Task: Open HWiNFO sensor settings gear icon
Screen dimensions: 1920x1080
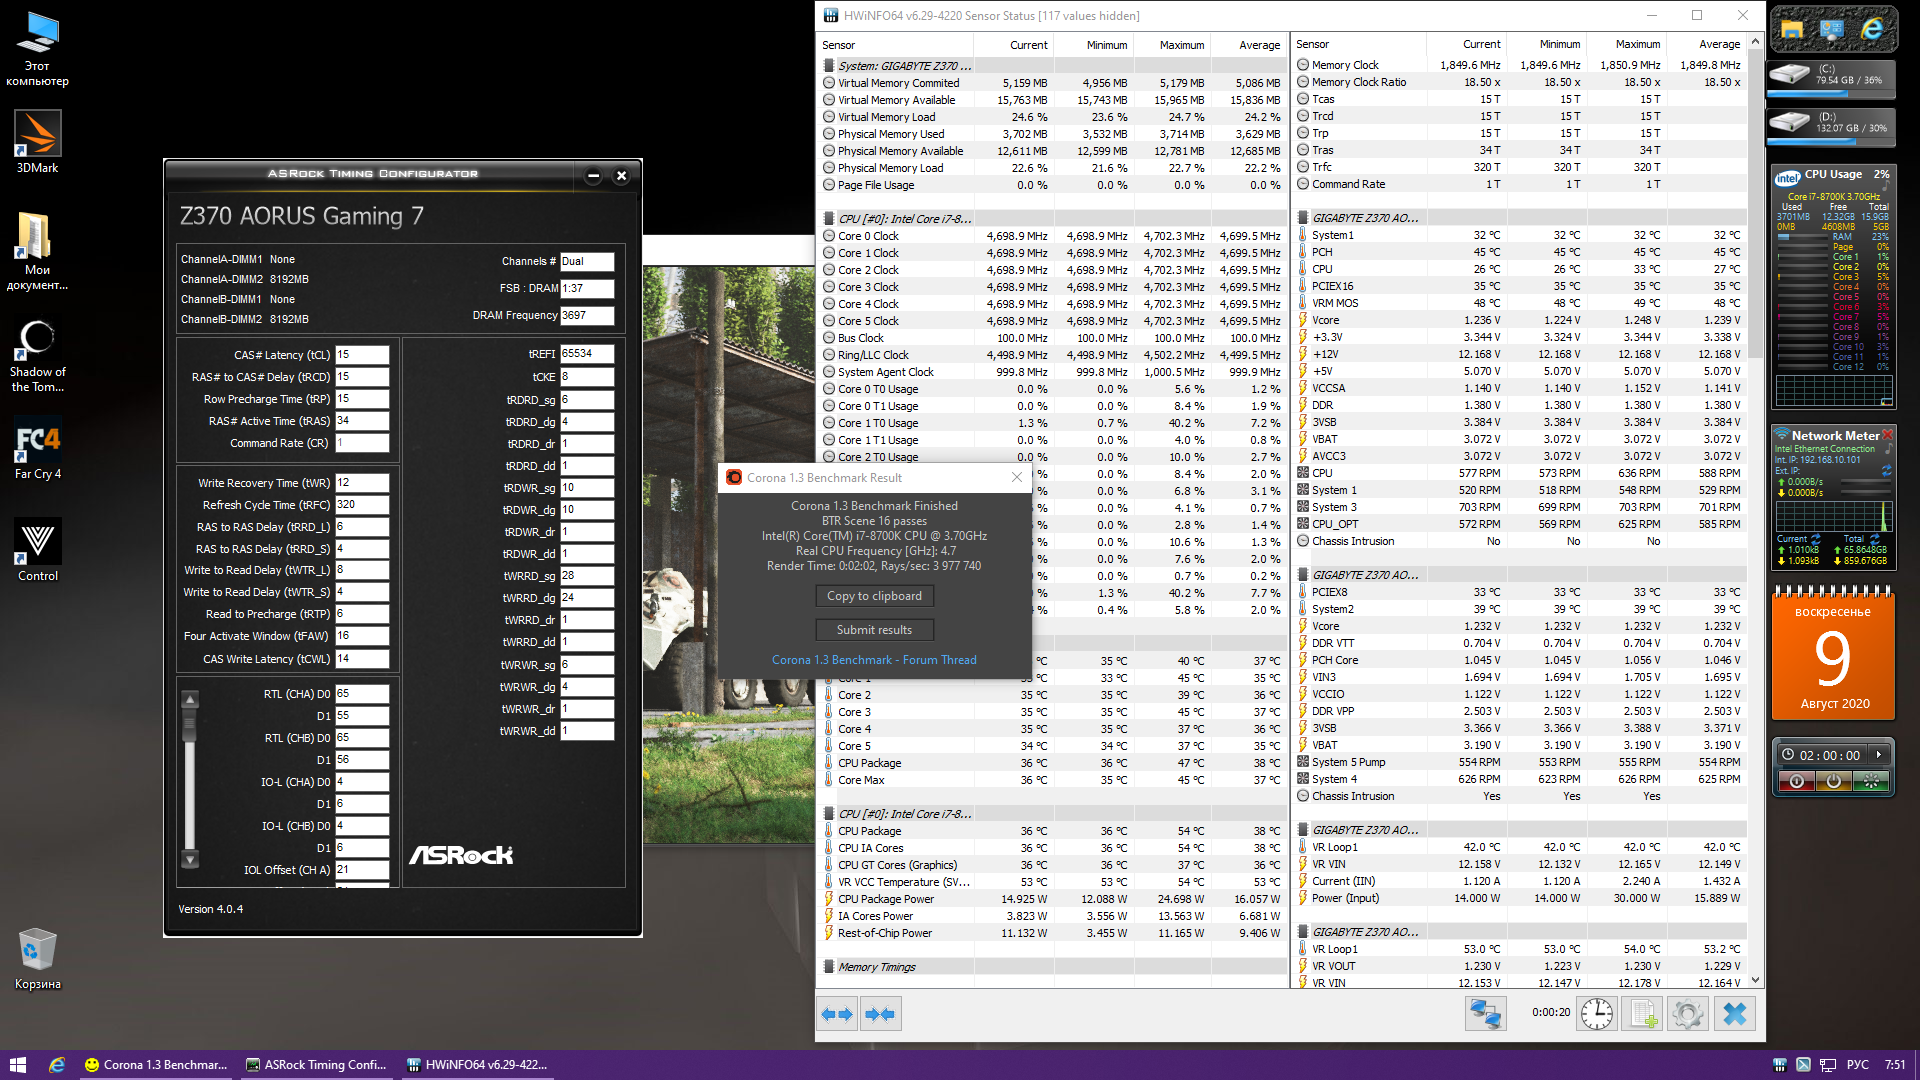Action: (x=1688, y=1014)
